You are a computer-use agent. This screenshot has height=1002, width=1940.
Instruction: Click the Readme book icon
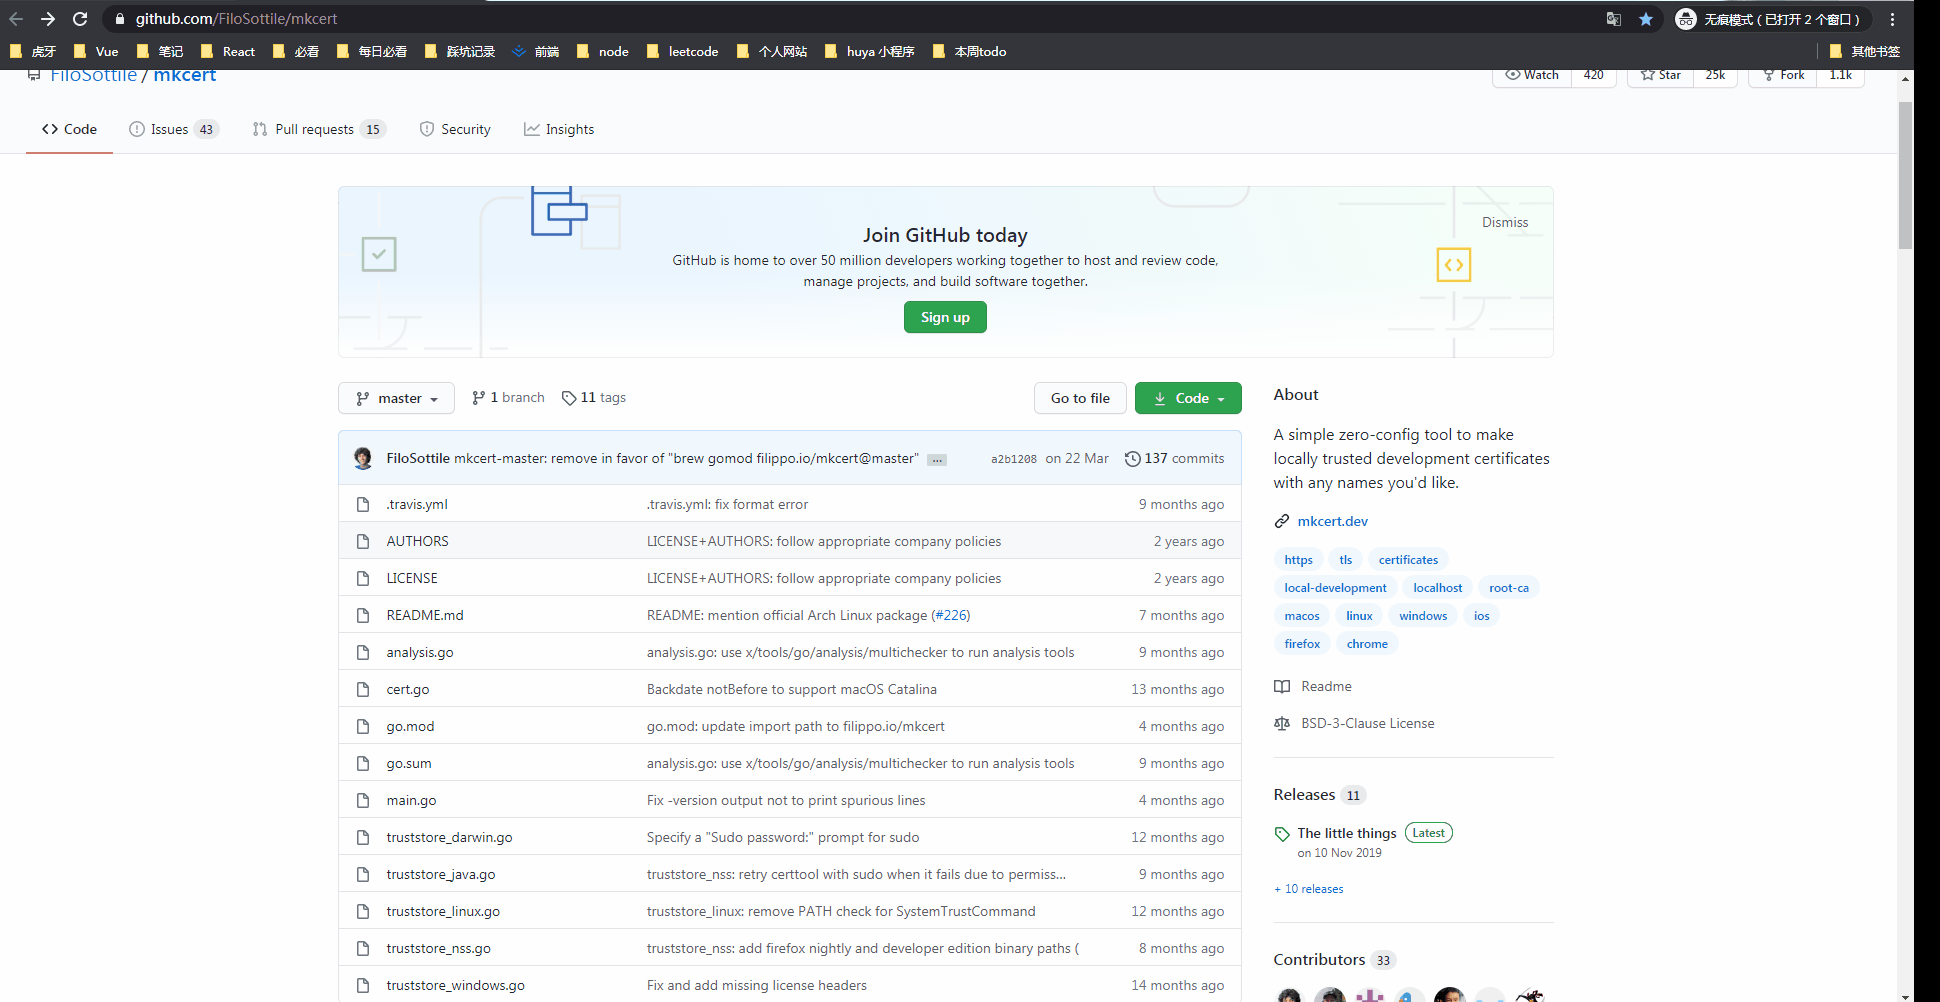click(x=1283, y=686)
